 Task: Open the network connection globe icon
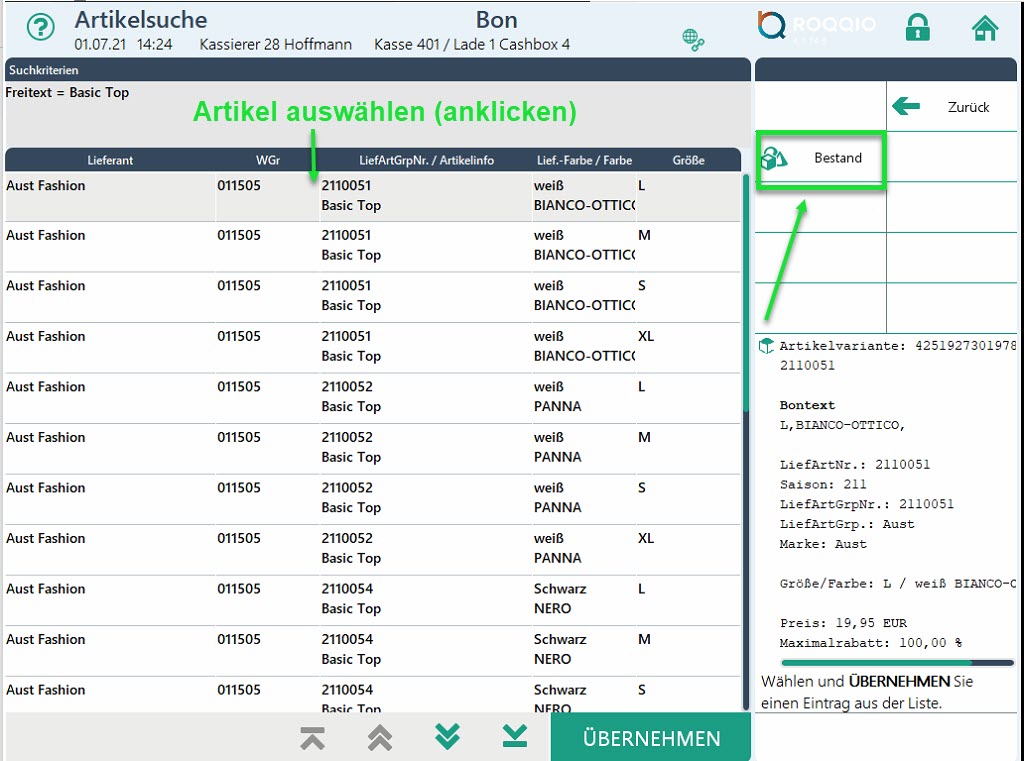(x=693, y=39)
